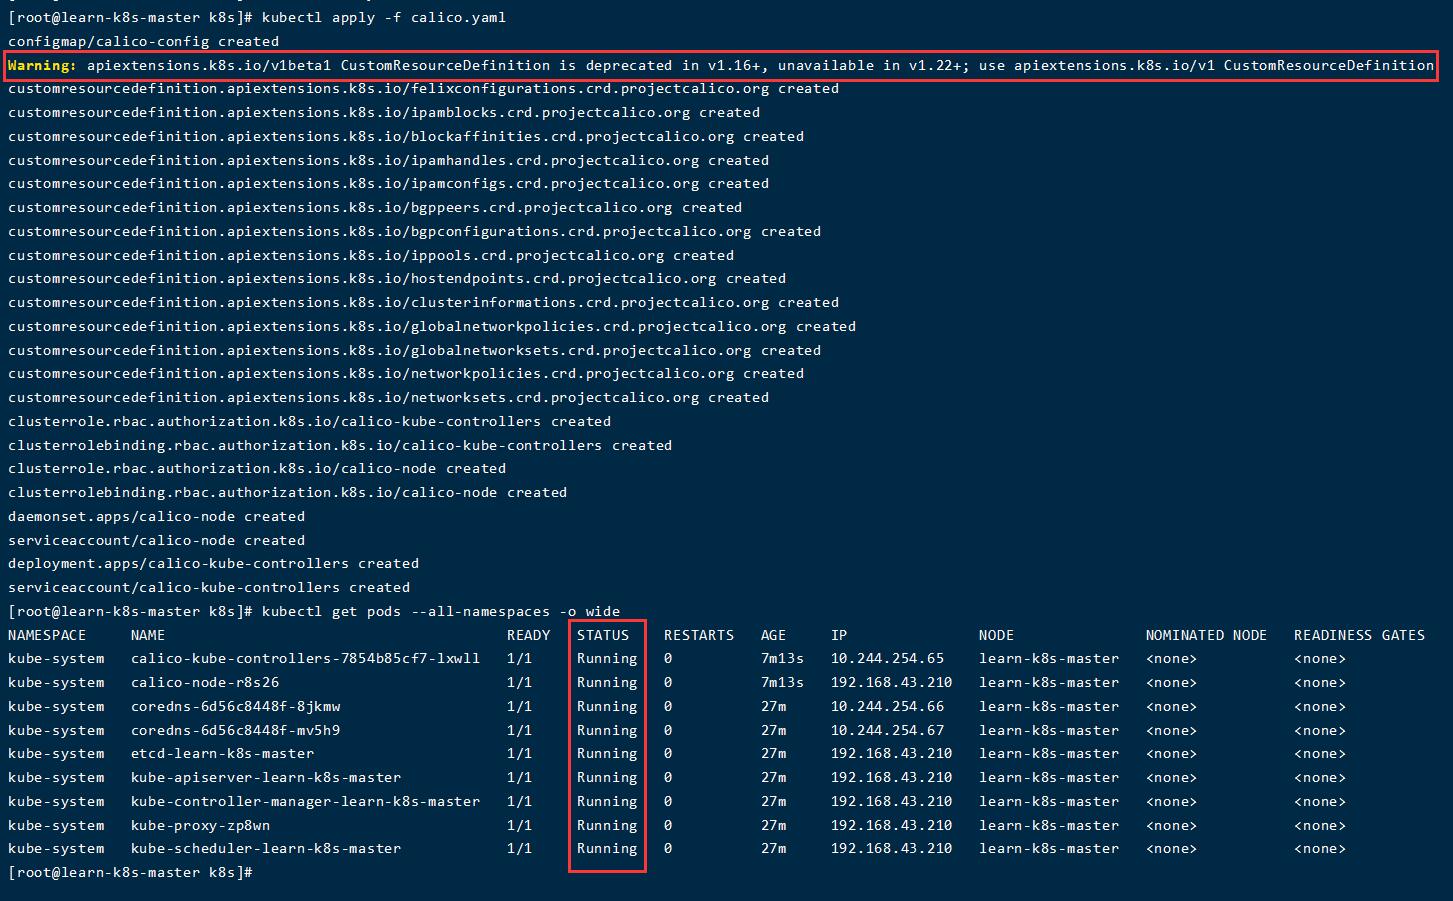Click the final empty shell prompt line

tap(130, 873)
